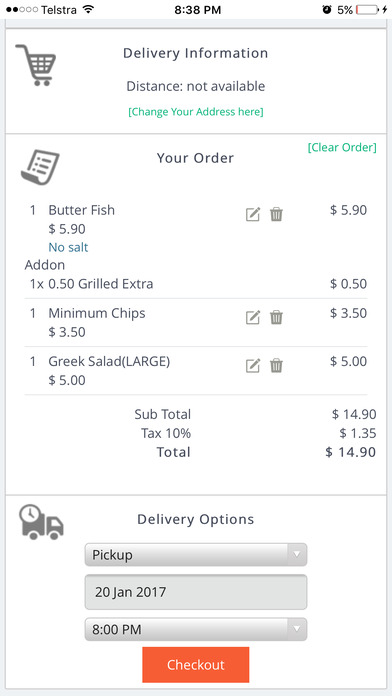
Task: Select the 20 Jan 2017 date field
Action: coord(196,592)
